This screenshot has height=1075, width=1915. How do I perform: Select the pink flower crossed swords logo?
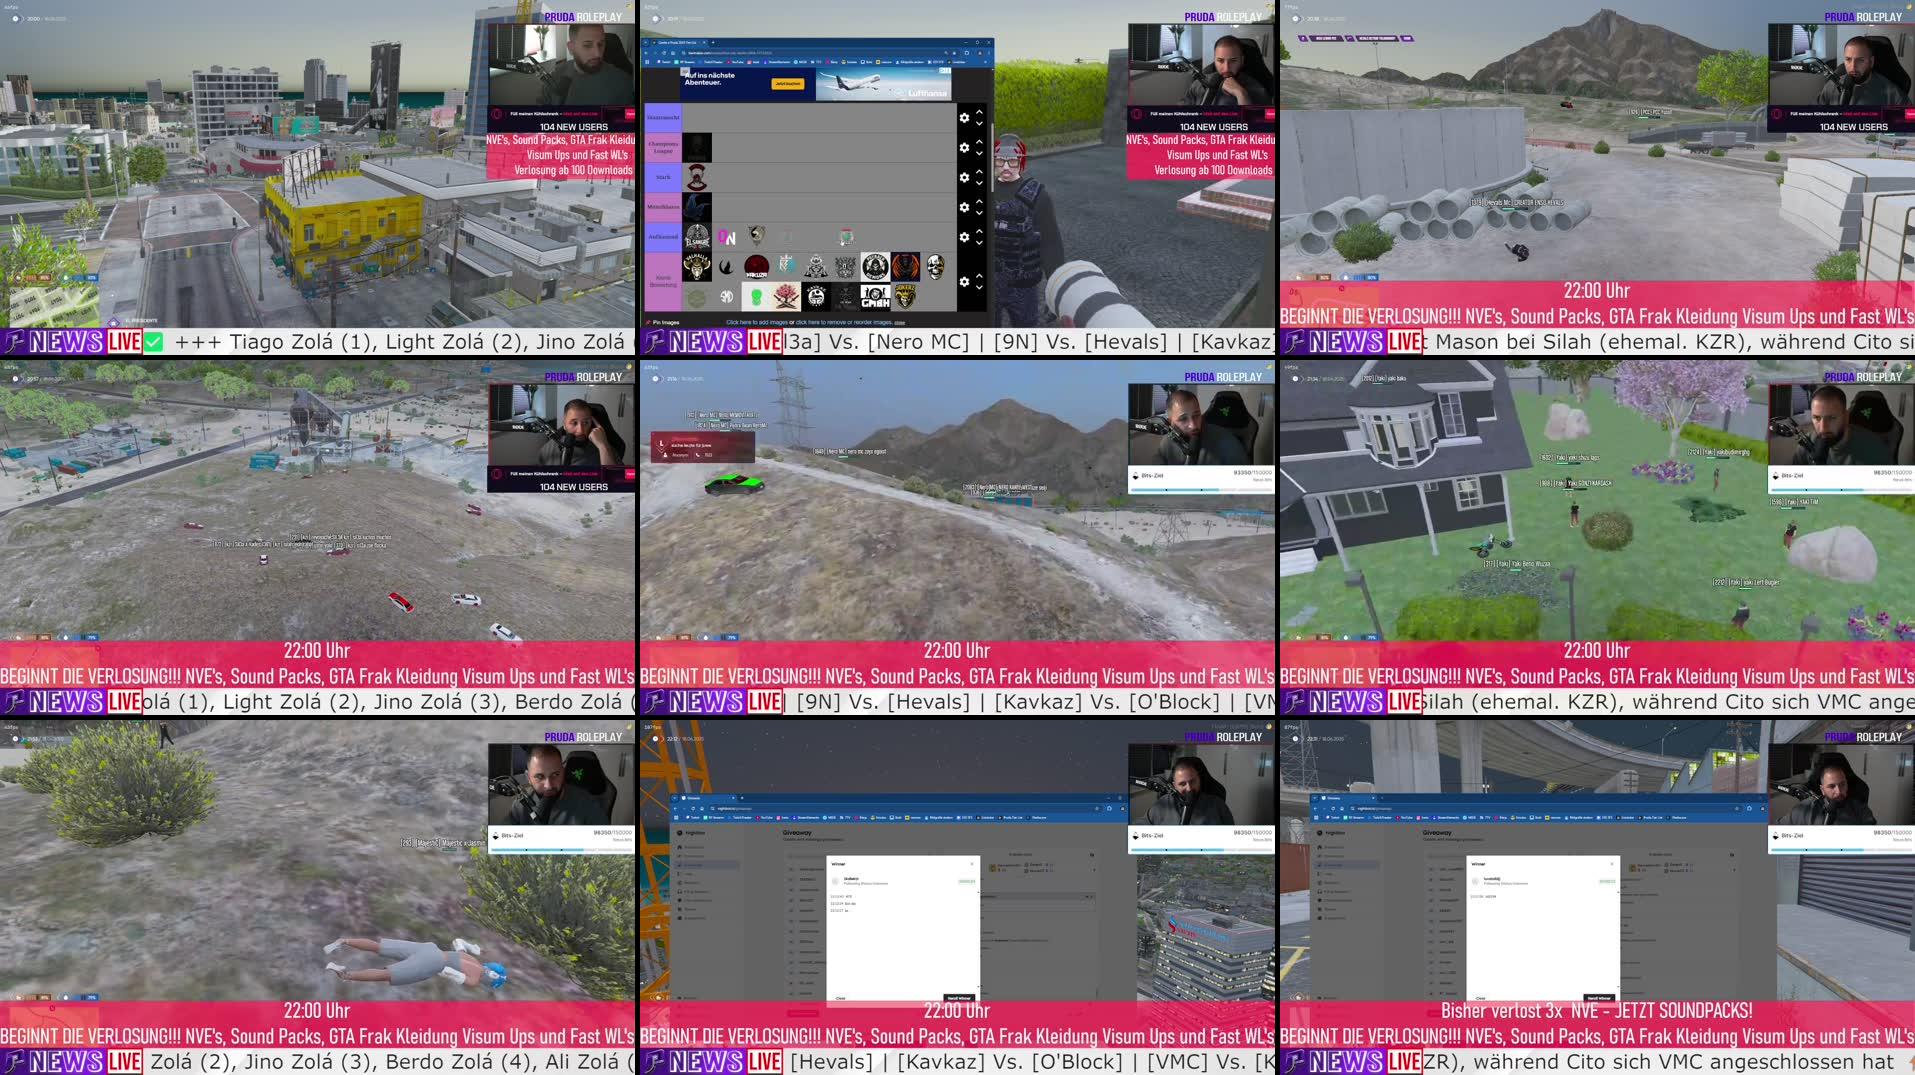(786, 297)
